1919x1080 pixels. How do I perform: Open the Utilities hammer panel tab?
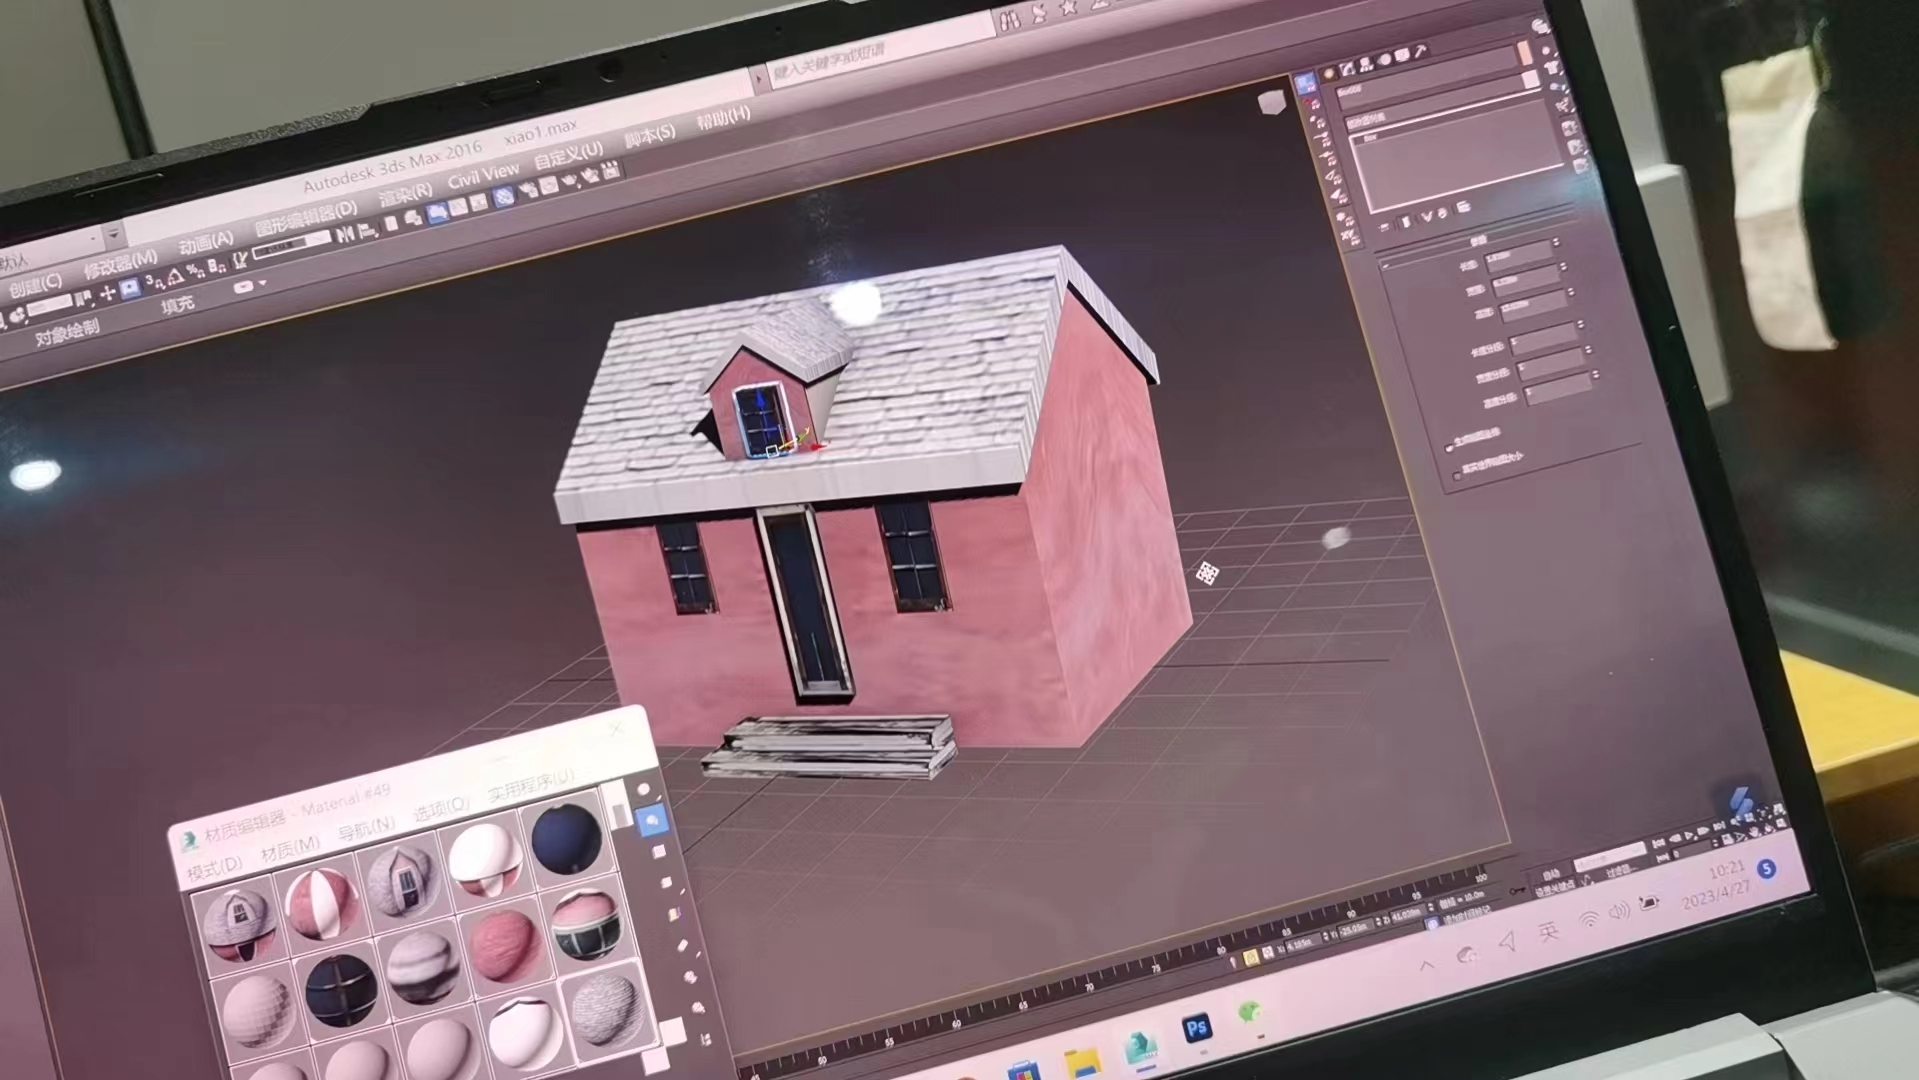1420,51
